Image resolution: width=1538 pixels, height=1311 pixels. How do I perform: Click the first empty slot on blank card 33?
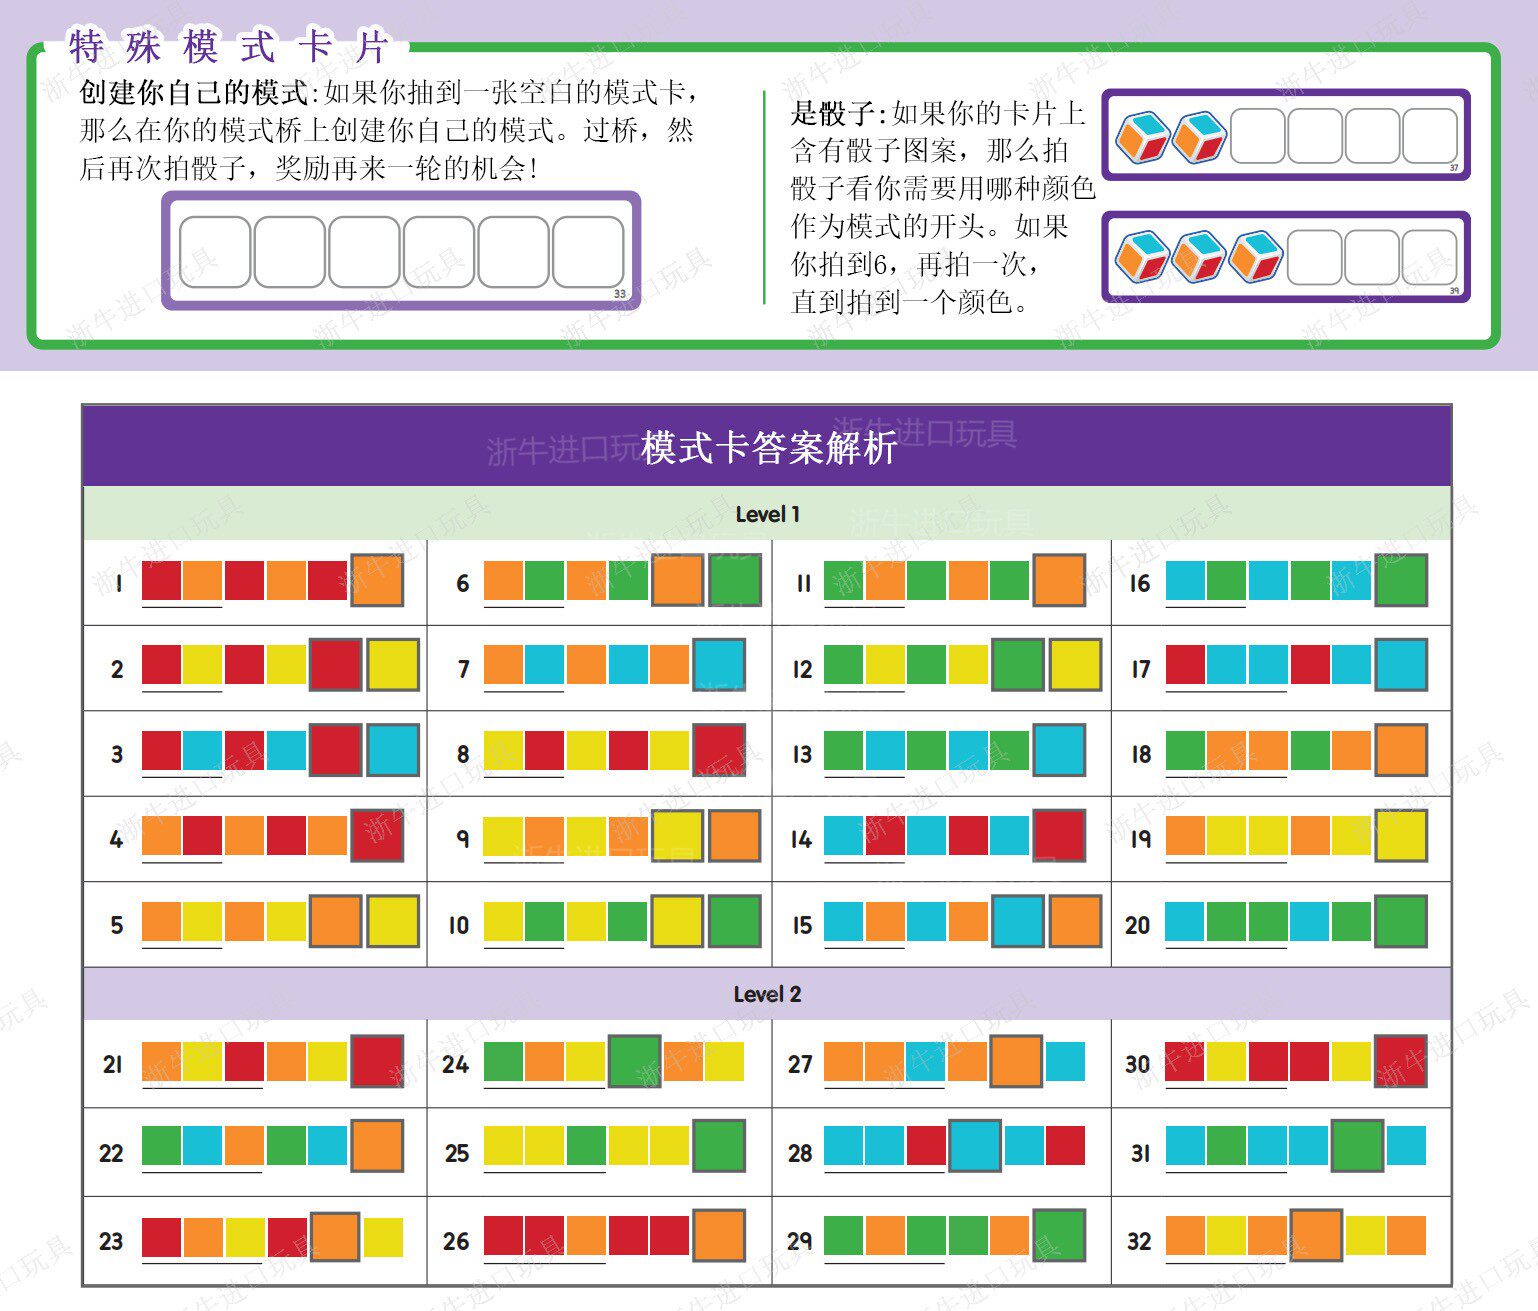pyautogui.click(x=215, y=252)
